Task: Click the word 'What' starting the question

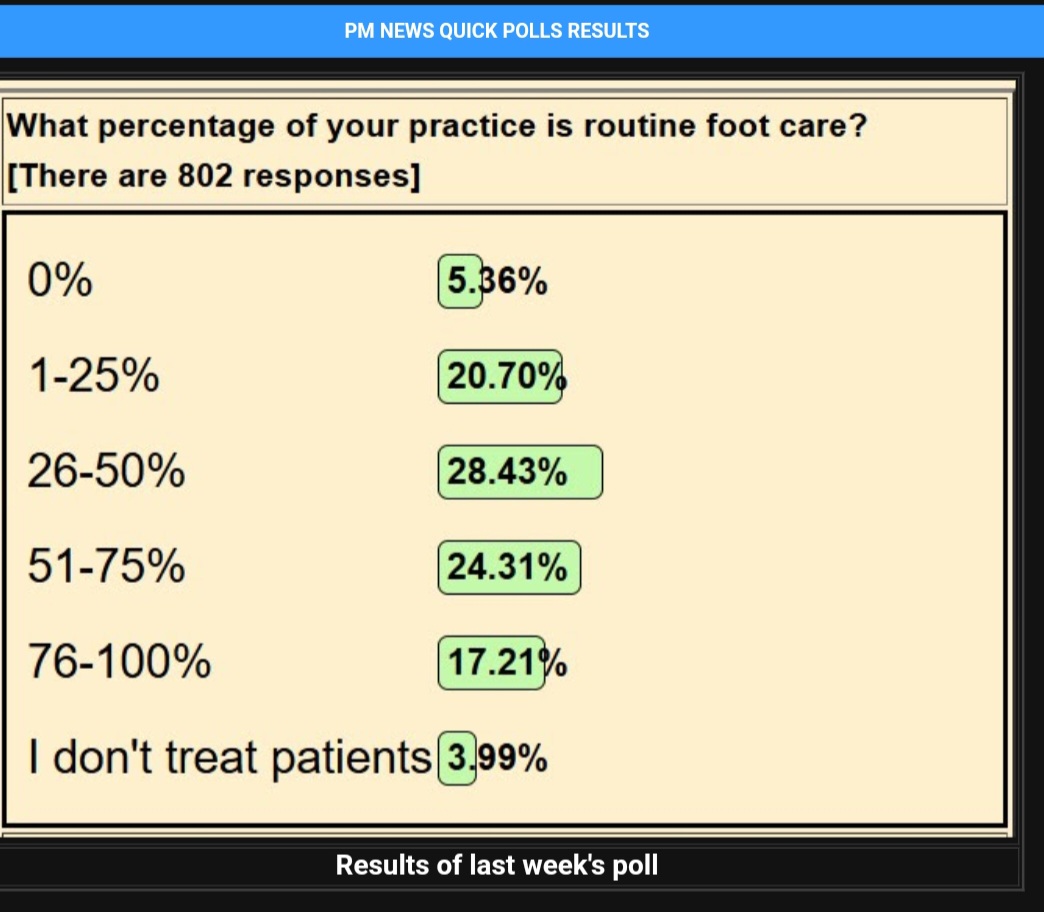Action: pyautogui.click(x=47, y=127)
